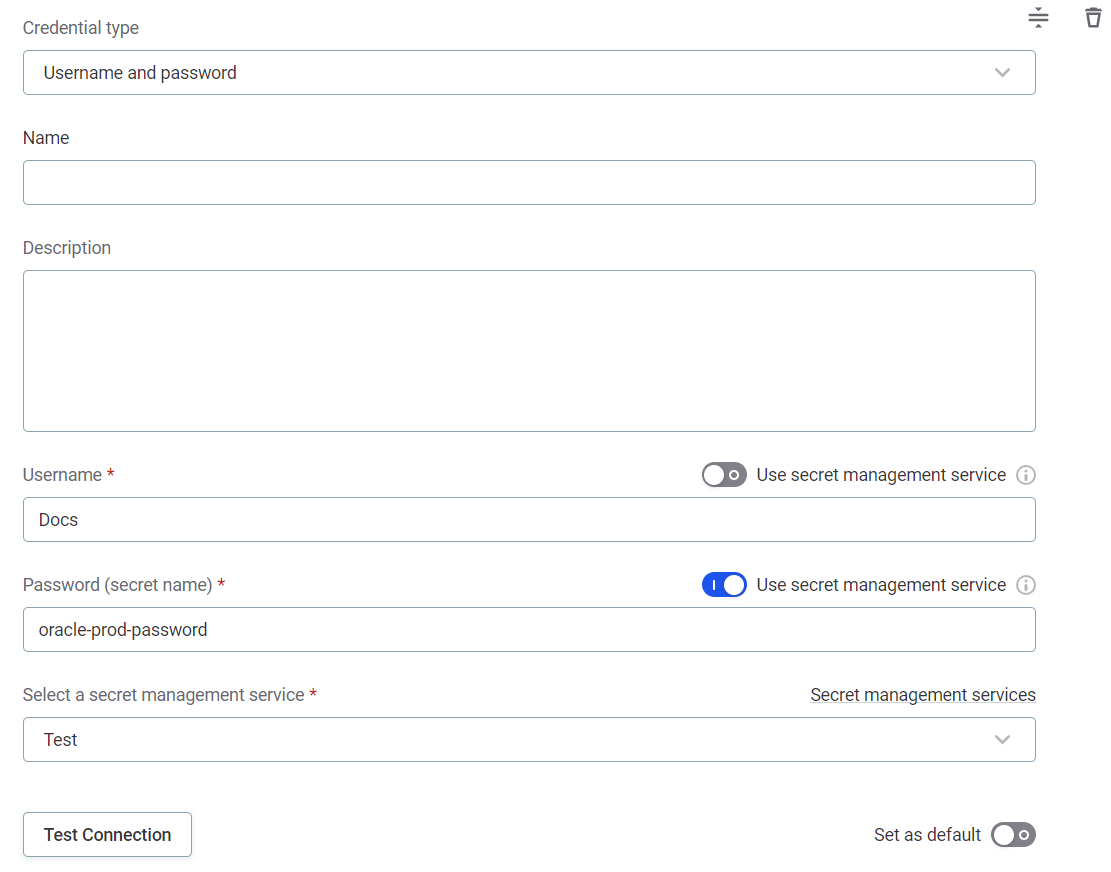
Task: Select a different credential type than Username and password
Action: pos(529,72)
